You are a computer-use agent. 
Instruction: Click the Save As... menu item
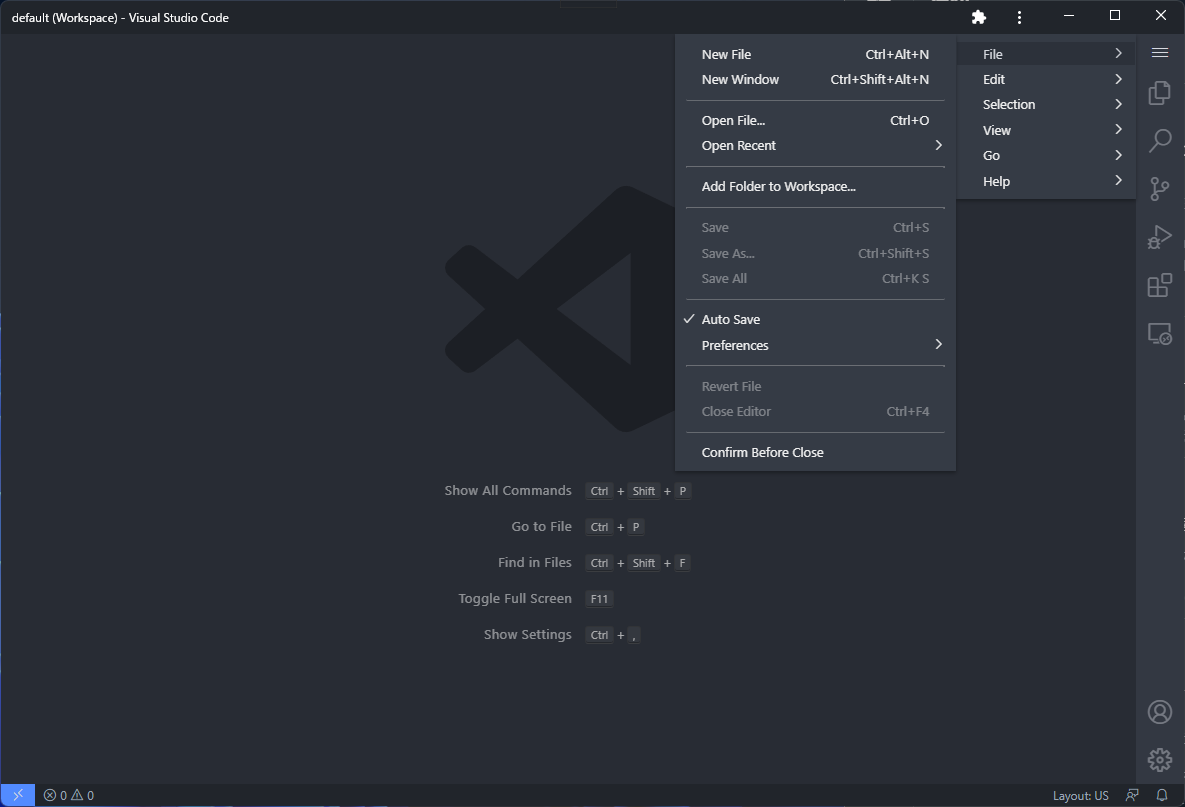(815, 253)
